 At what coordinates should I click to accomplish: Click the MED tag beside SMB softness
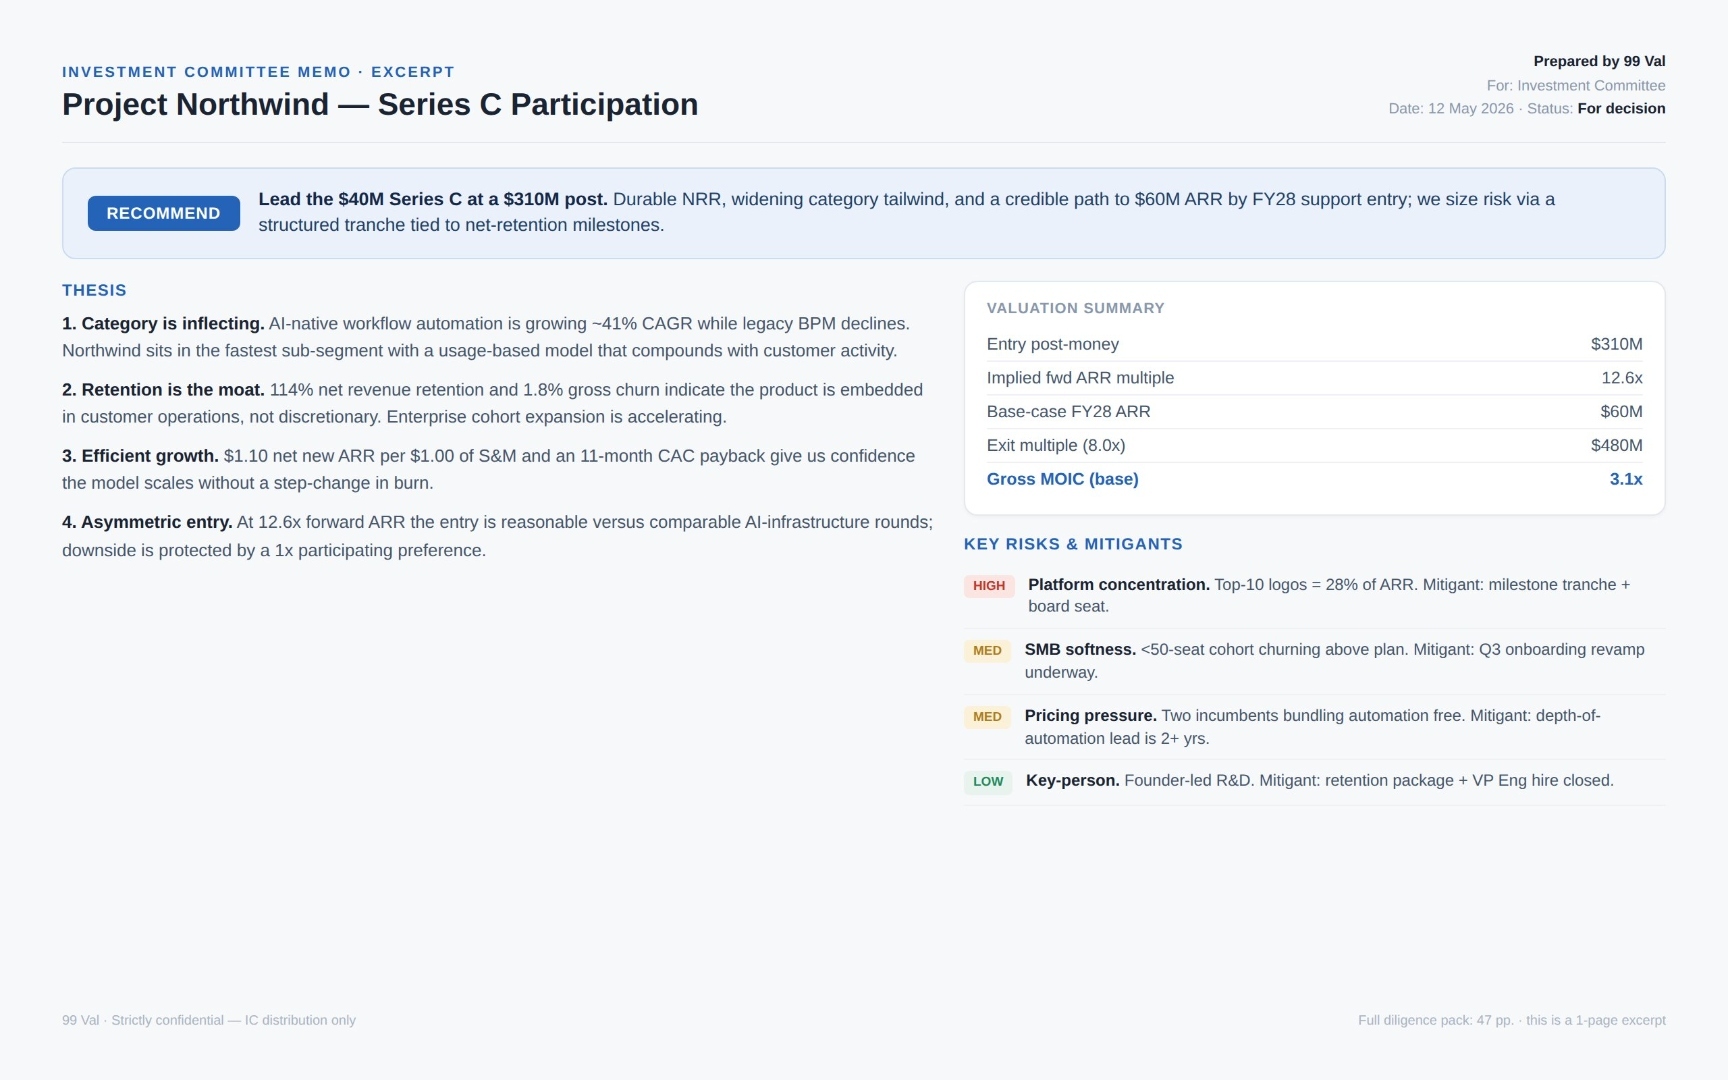987,651
